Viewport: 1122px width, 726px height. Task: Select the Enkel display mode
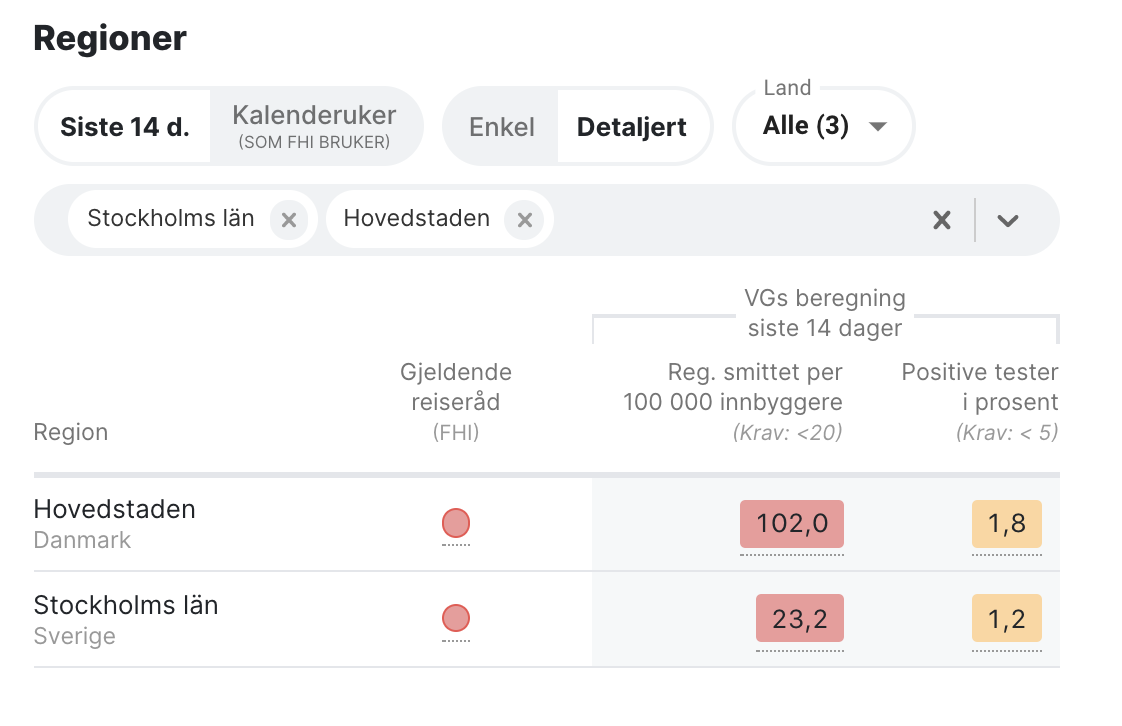[x=502, y=127]
